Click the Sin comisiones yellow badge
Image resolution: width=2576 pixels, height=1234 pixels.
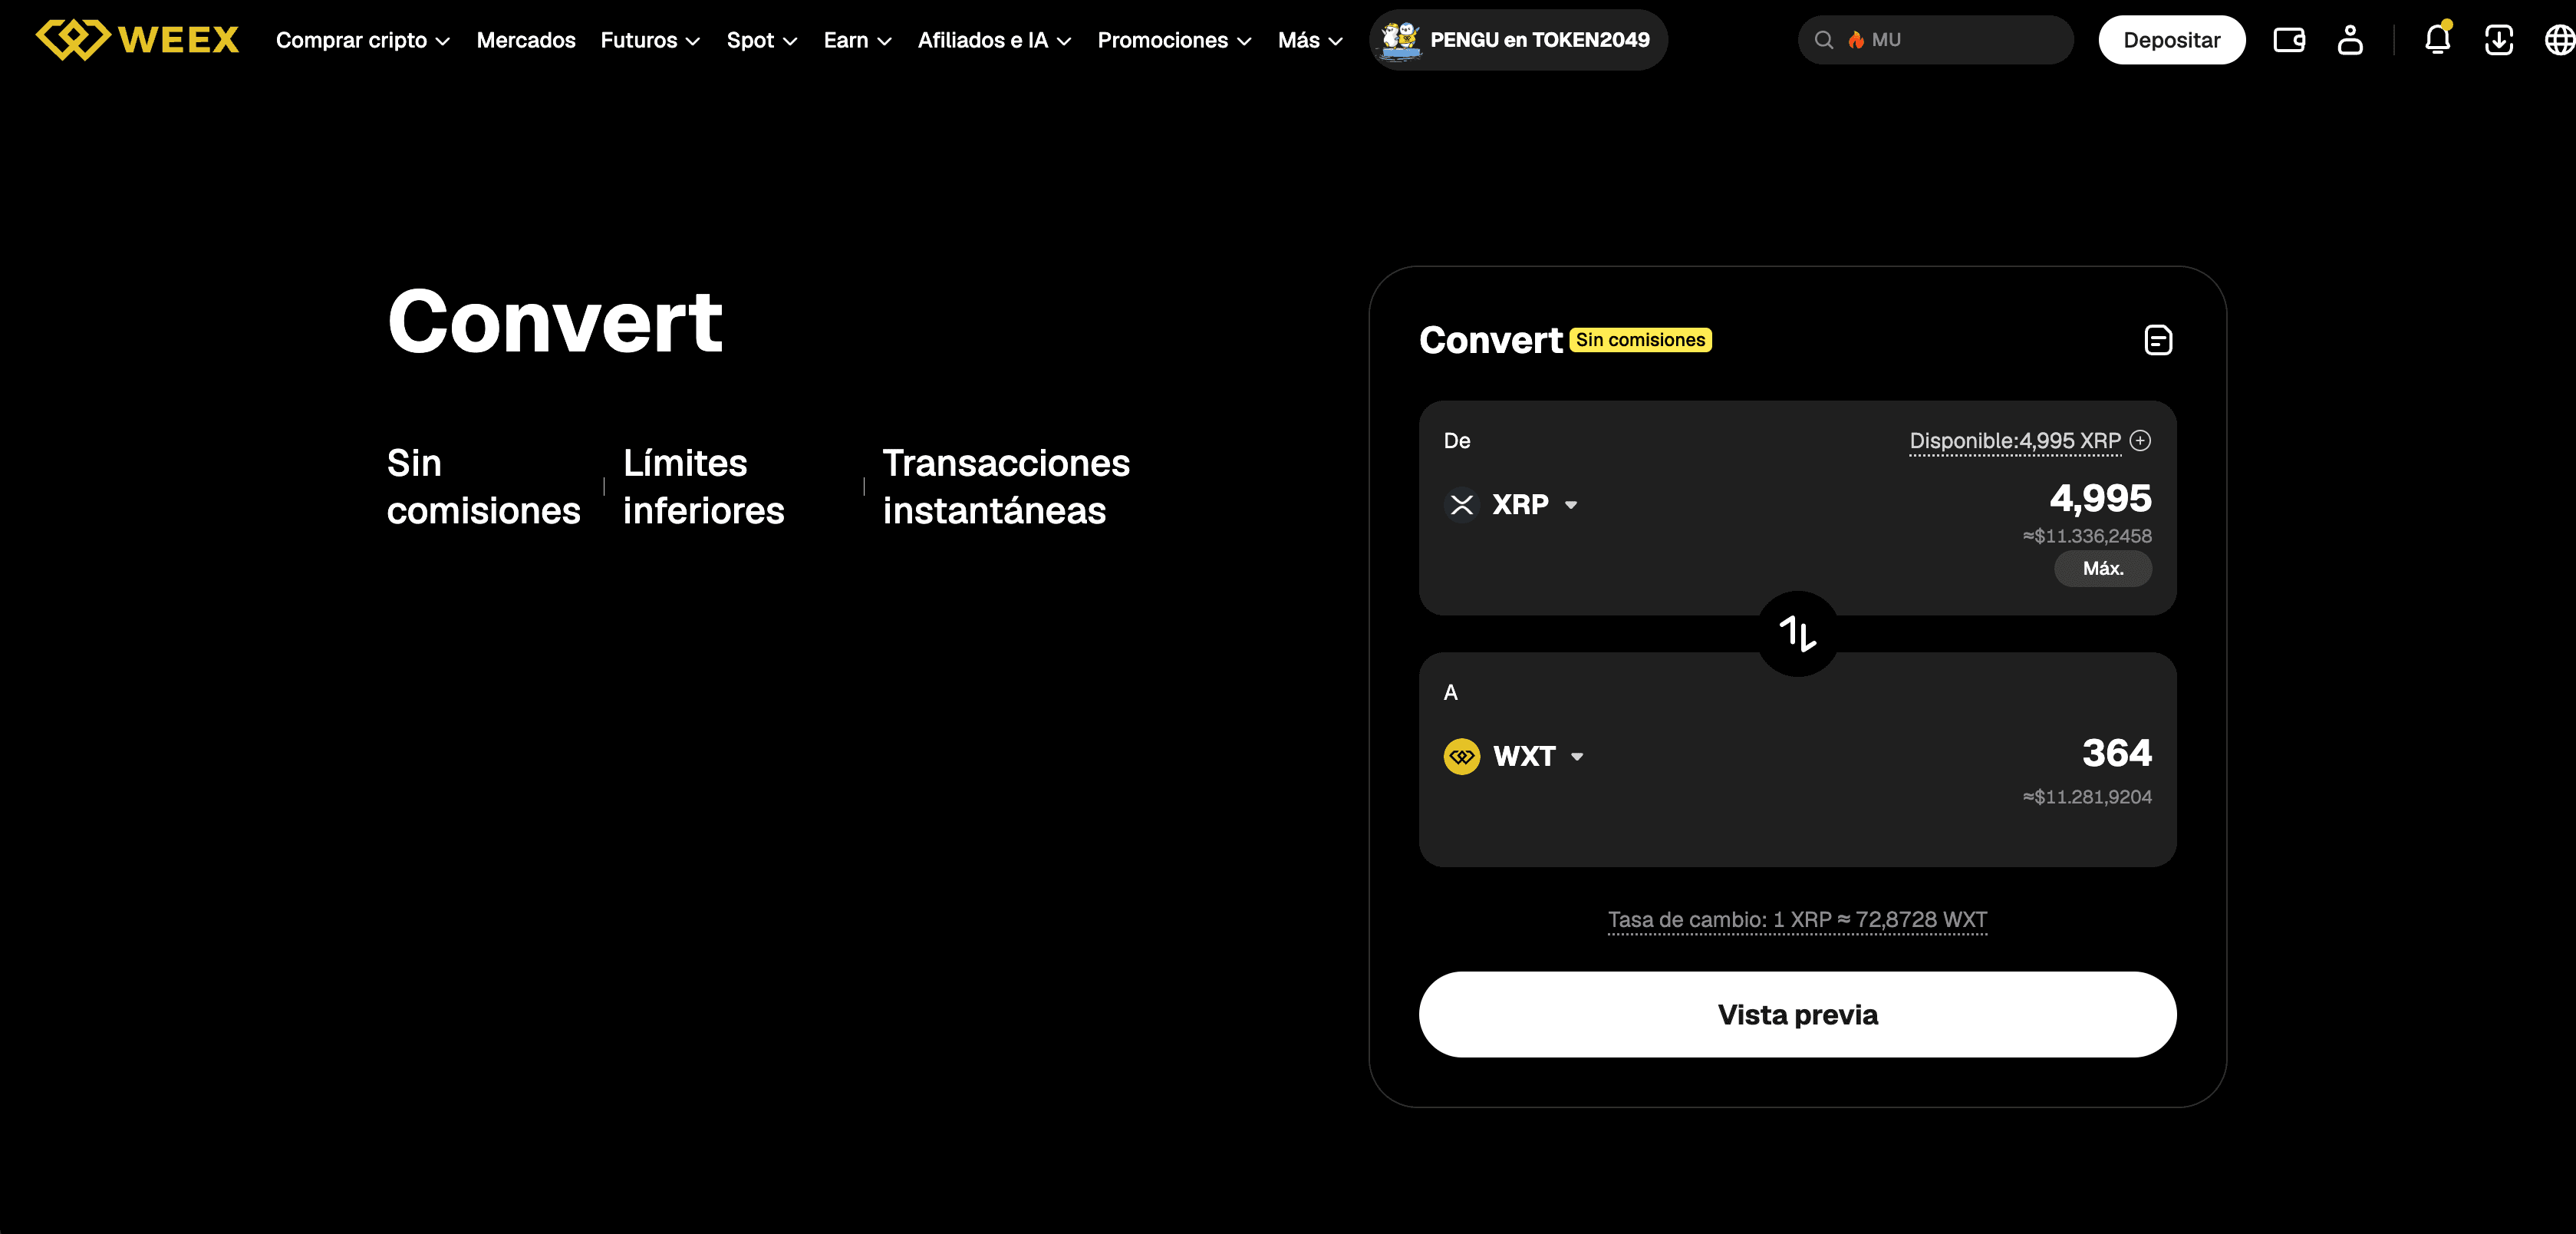click(x=1640, y=340)
